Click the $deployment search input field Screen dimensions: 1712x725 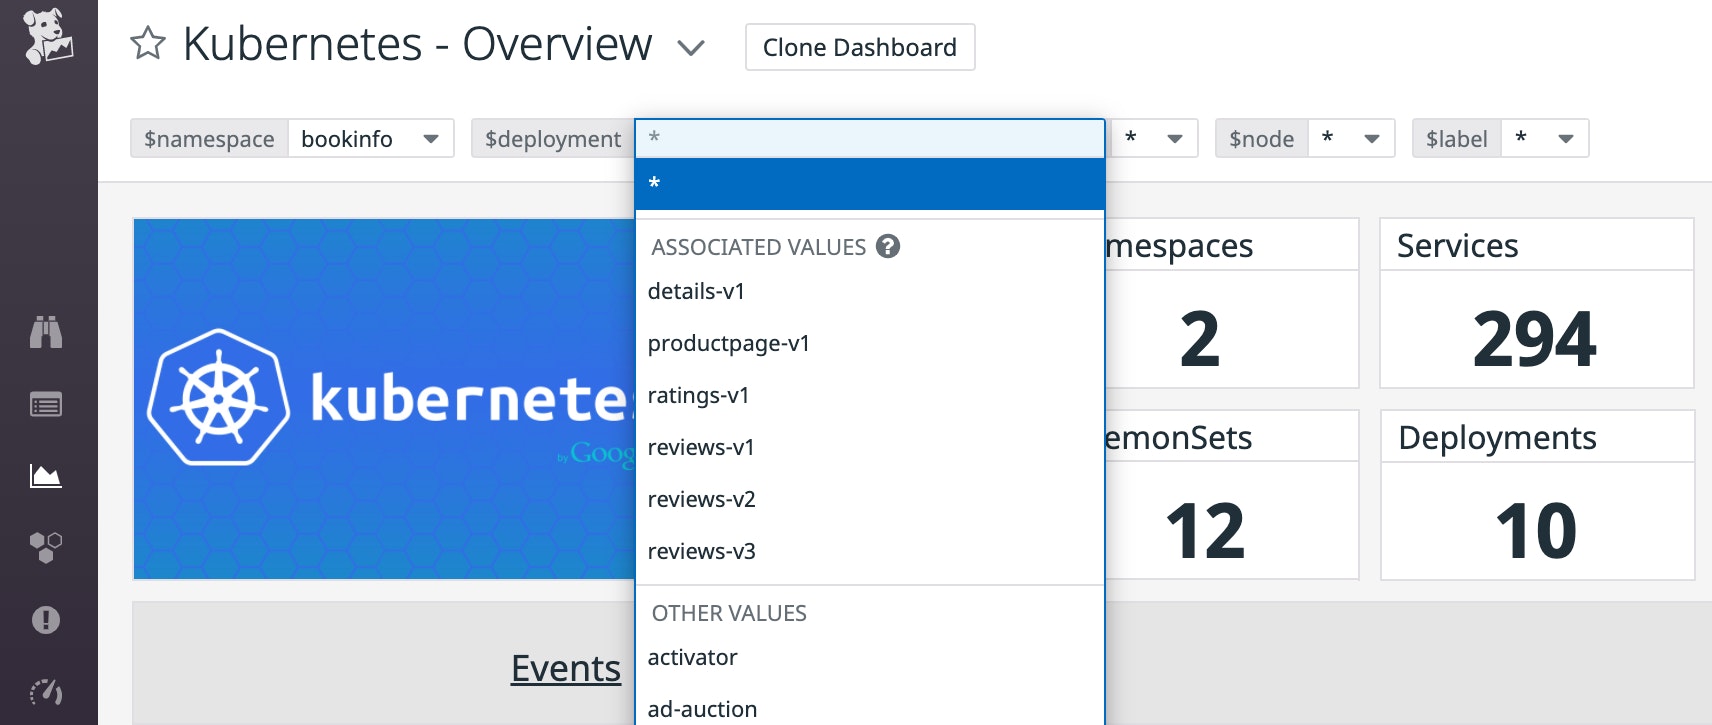(x=870, y=138)
